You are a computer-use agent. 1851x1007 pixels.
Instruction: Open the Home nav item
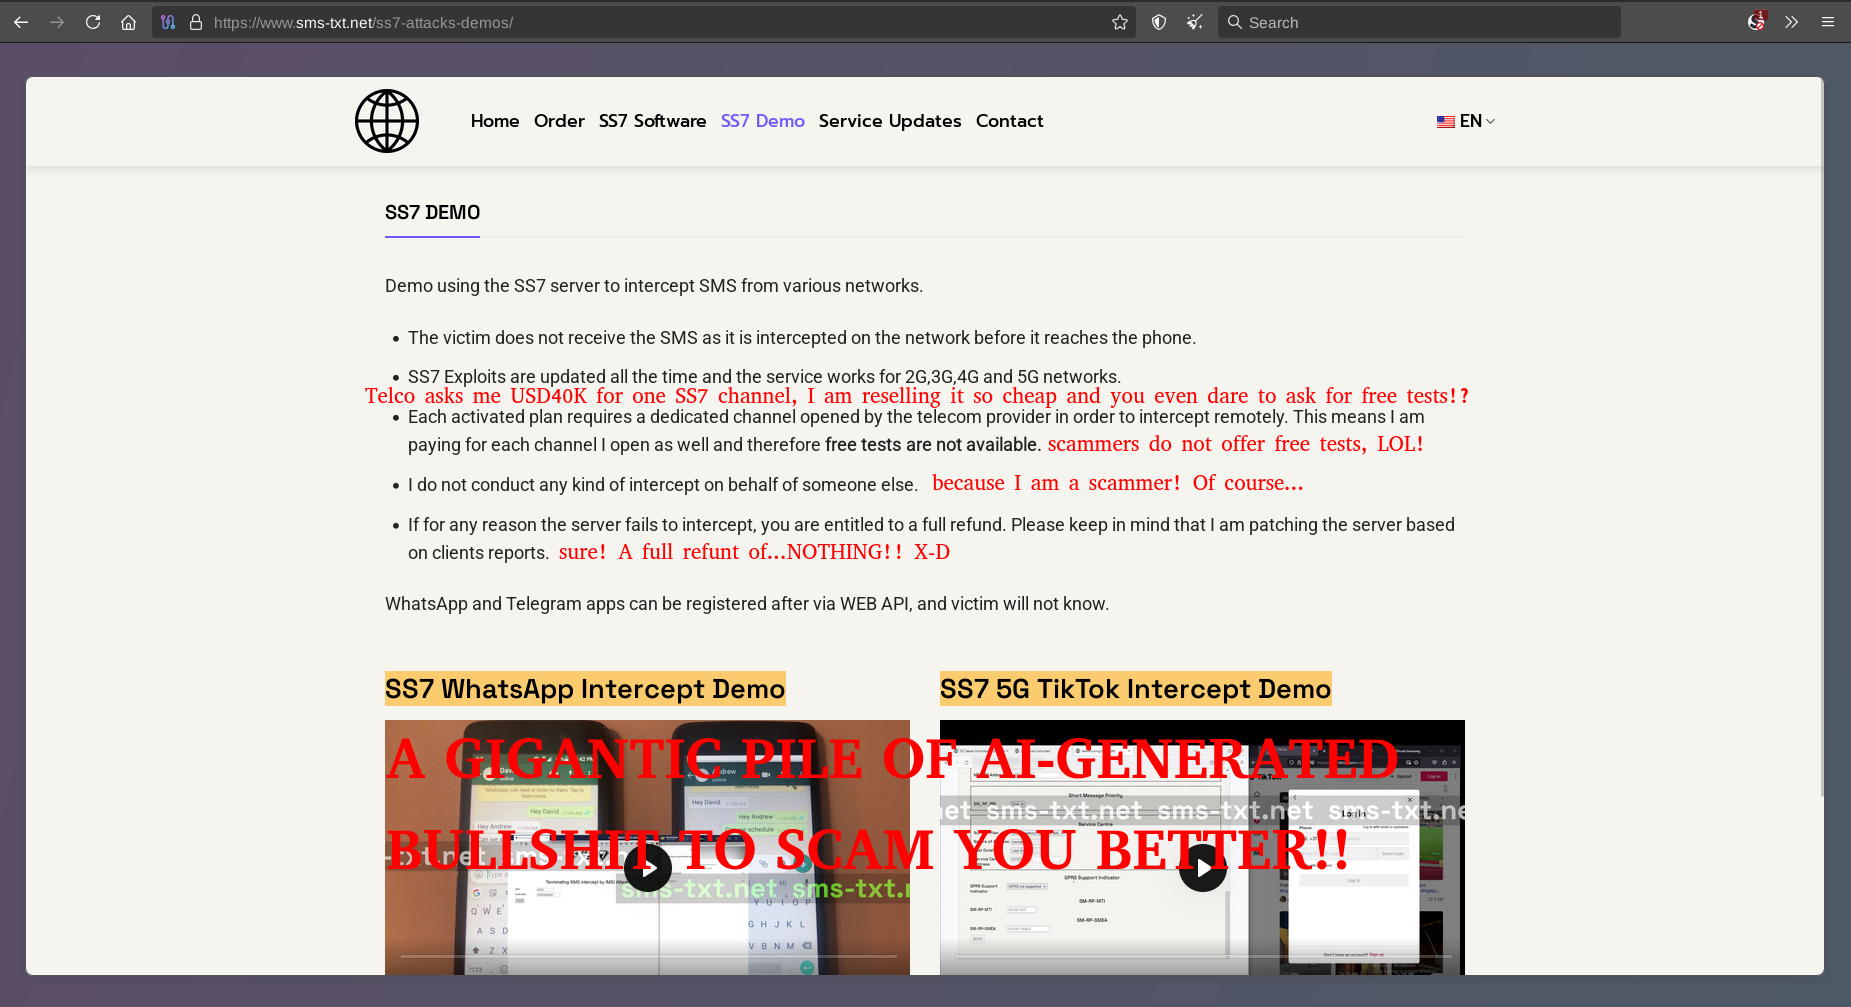click(x=495, y=121)
